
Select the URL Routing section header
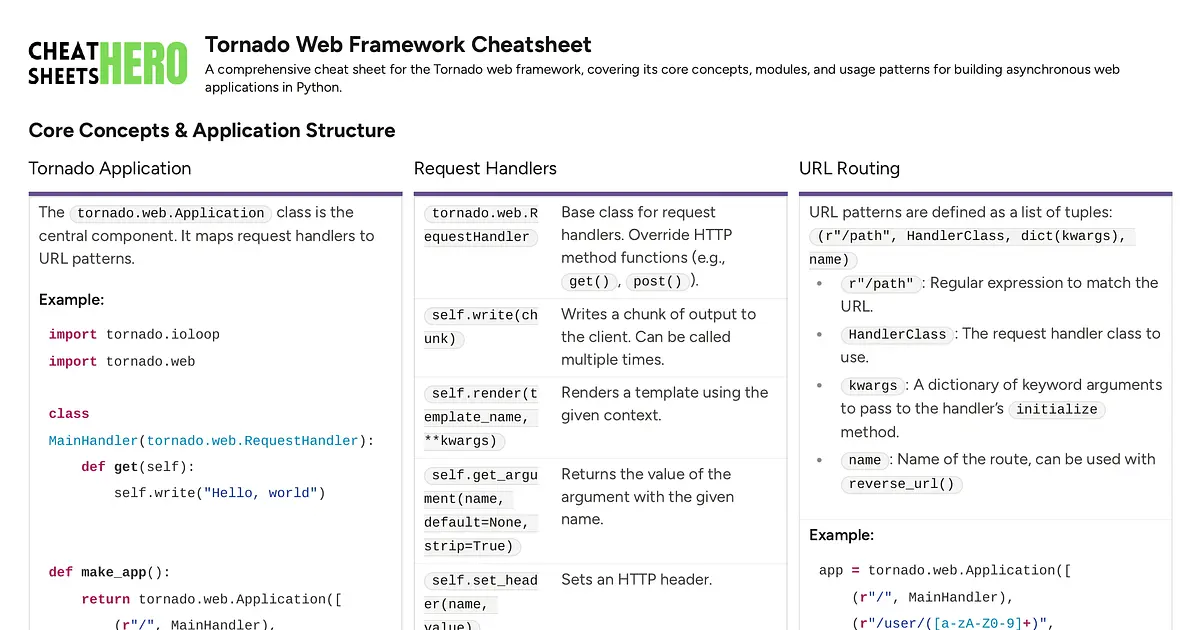click(x=849, y=169)
